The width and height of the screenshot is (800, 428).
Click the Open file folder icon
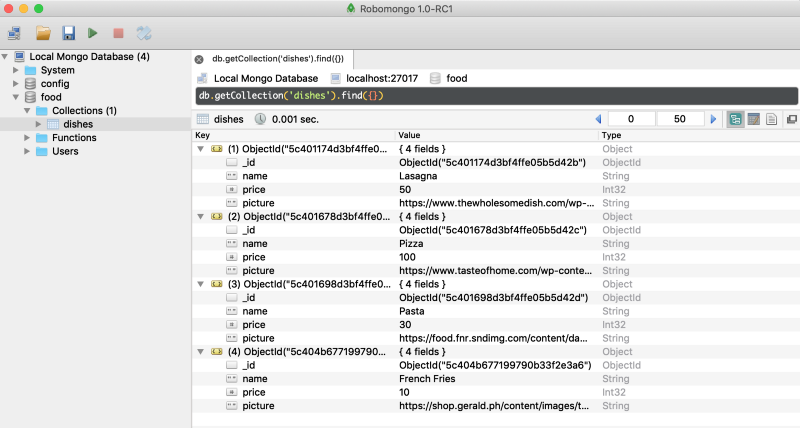point(43,33)
